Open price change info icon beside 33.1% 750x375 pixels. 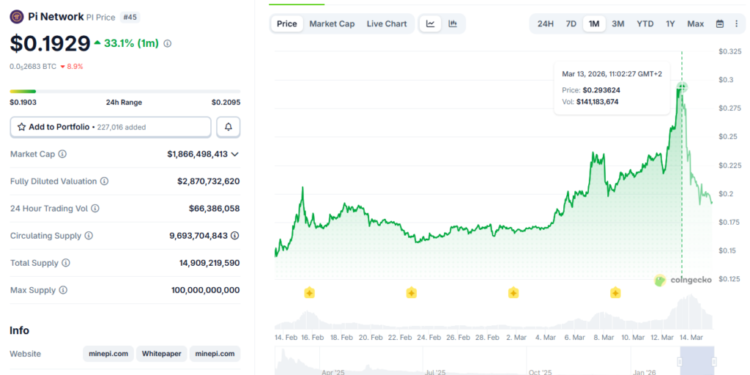tap(167, 44)
